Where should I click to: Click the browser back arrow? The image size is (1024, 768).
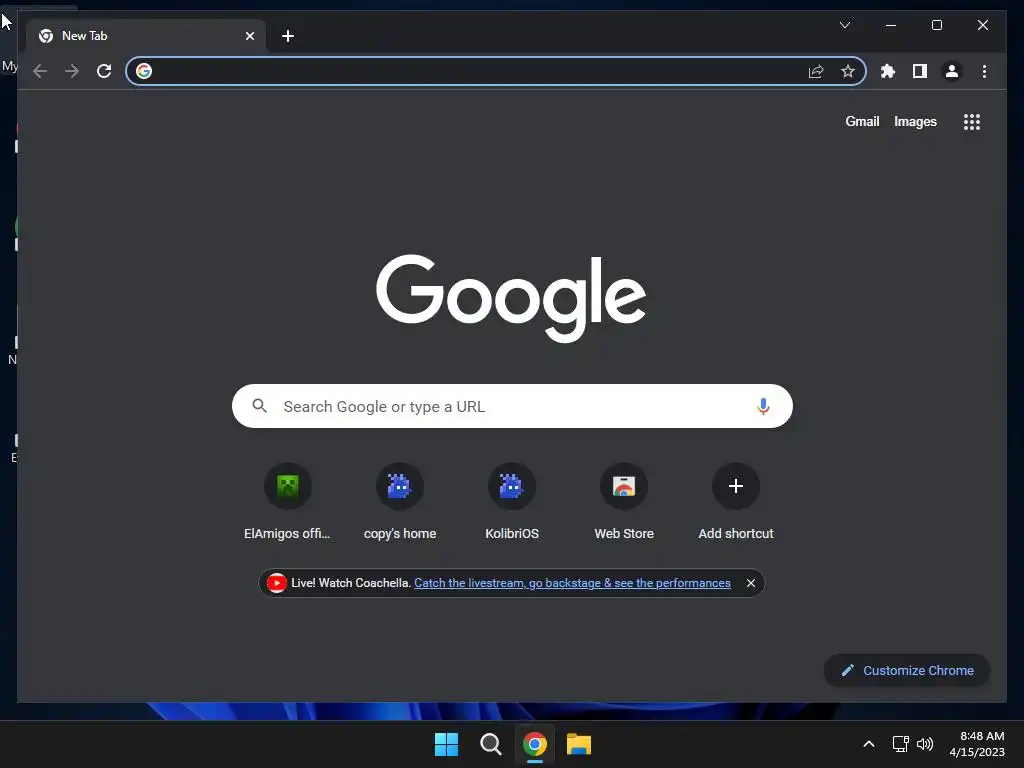click(x=40, y=71)
